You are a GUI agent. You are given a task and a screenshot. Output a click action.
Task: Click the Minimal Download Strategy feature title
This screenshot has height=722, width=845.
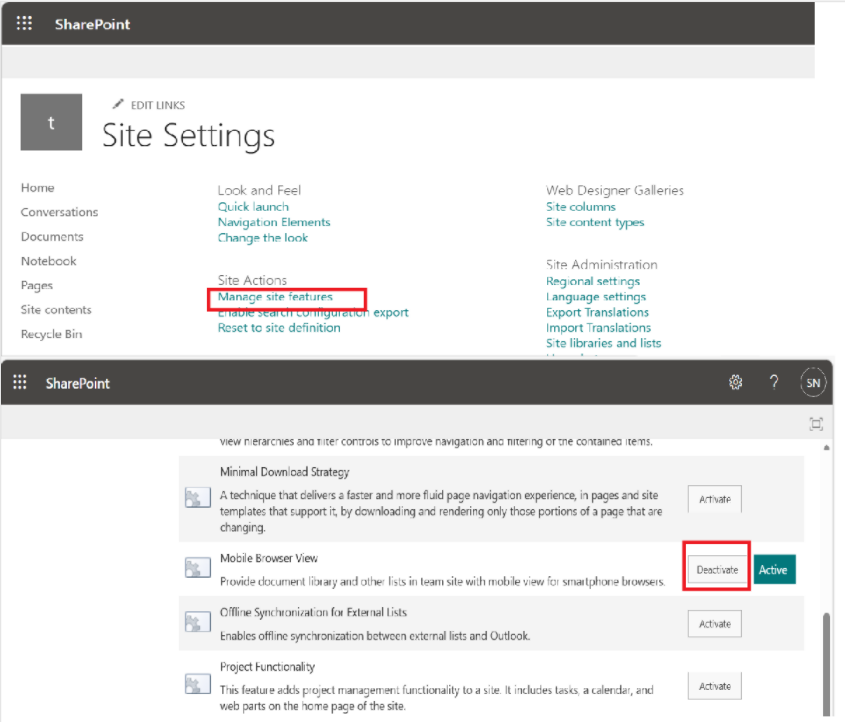(x=285, y=472)
